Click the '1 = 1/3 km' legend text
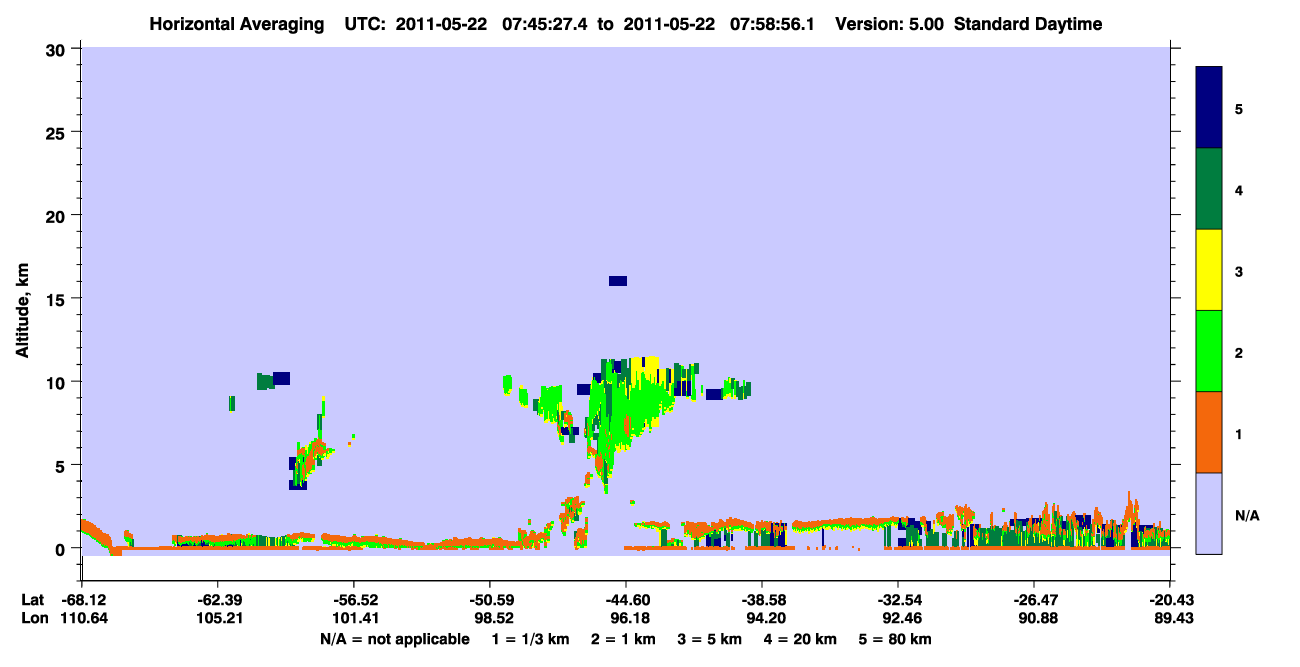1300x667 pixels. pos(531,639)
